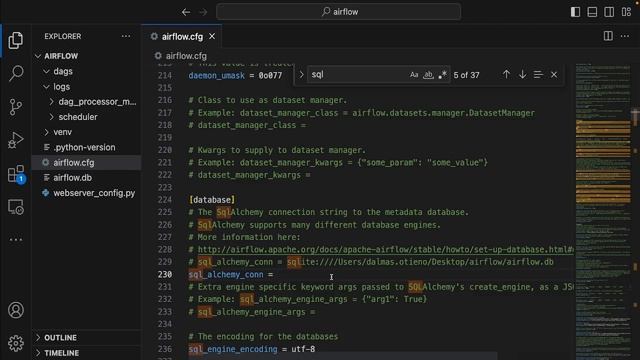This screenshot has width=640, height=360.
Task: Split the editor to the right
Action: [608, 36]
